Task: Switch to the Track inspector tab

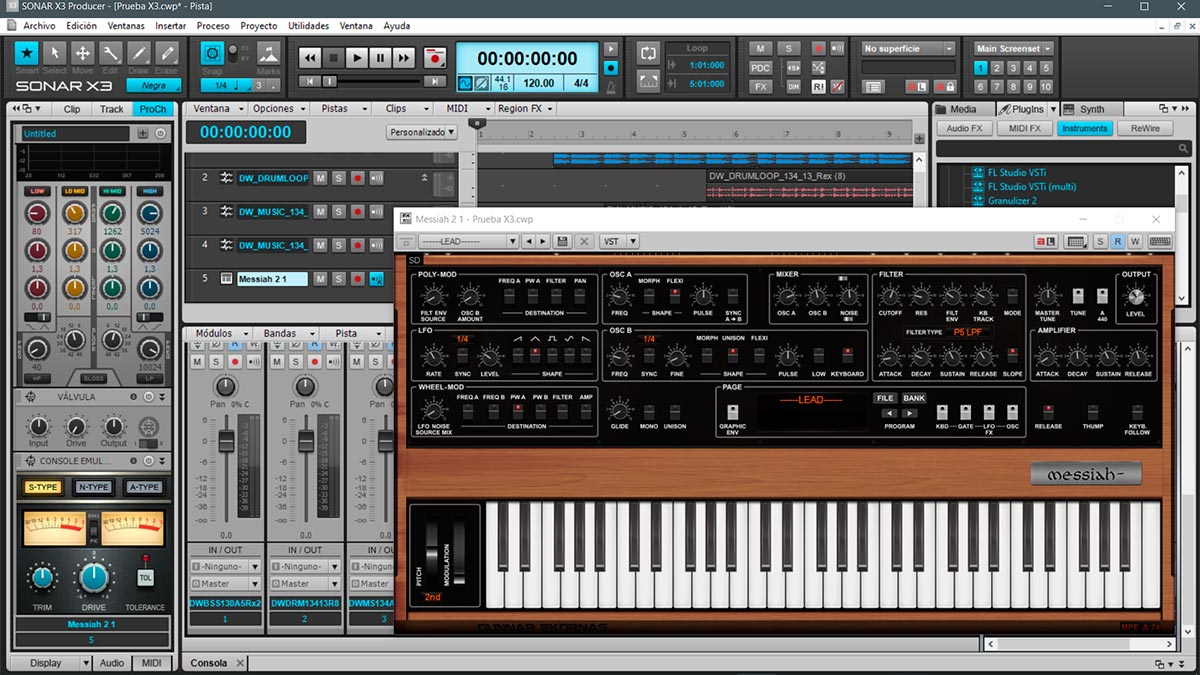Action: tap(112, 109)
